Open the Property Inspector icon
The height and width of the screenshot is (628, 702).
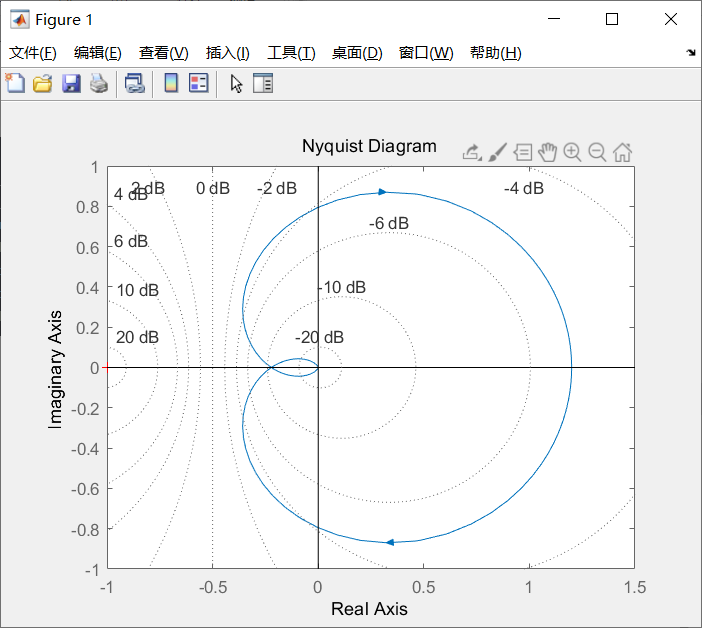(x=263, y=83)
